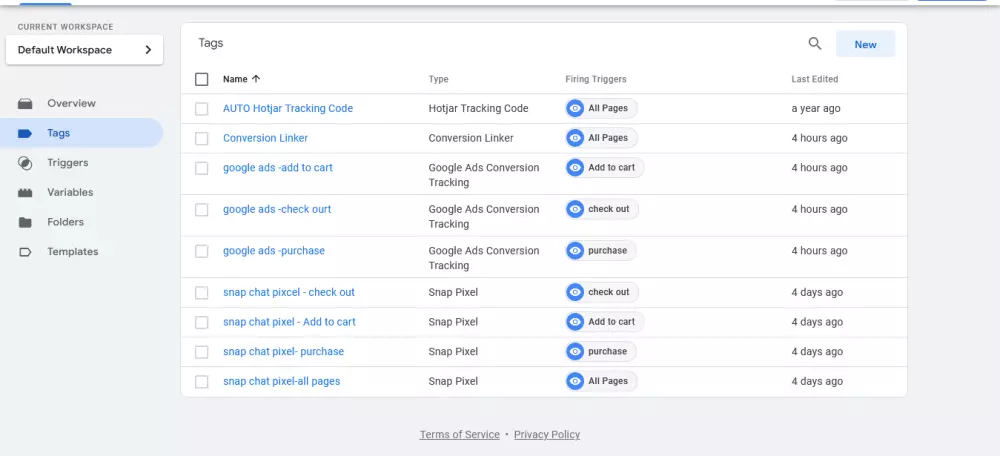Open the Tags section in sidebar
Image resolution: width=1000 pixels, height=456 pixels.
click(x=58, y=133)
